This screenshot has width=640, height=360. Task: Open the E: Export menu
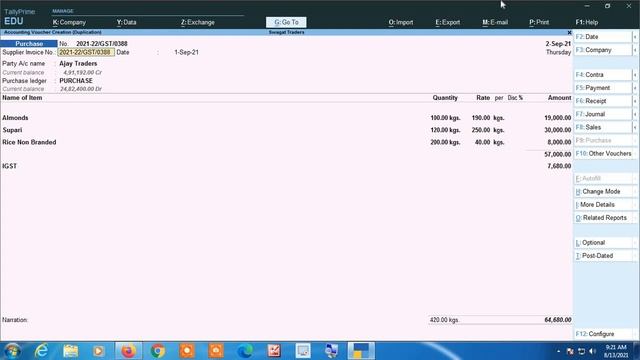coord(447,22)
